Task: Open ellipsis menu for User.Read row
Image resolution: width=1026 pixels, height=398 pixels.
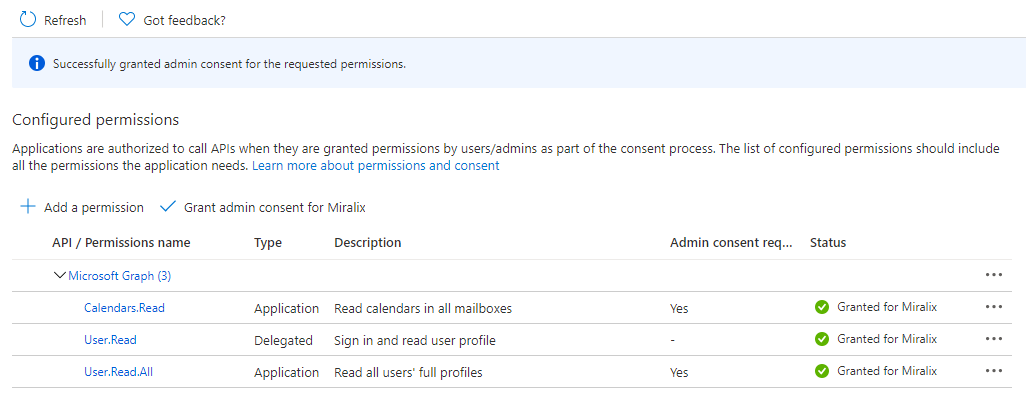Action: (x=993, y=339)
